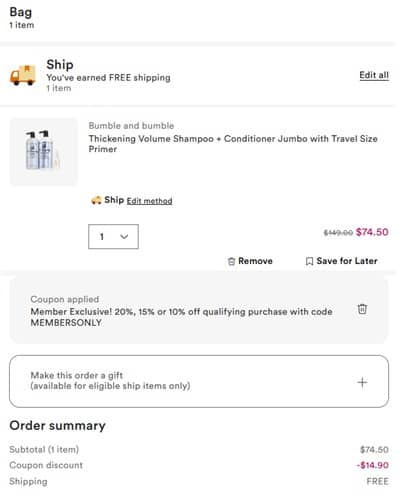Open the Bumble and bumble brand link
The width and height of the screenshot is (400, 500).
131,126
